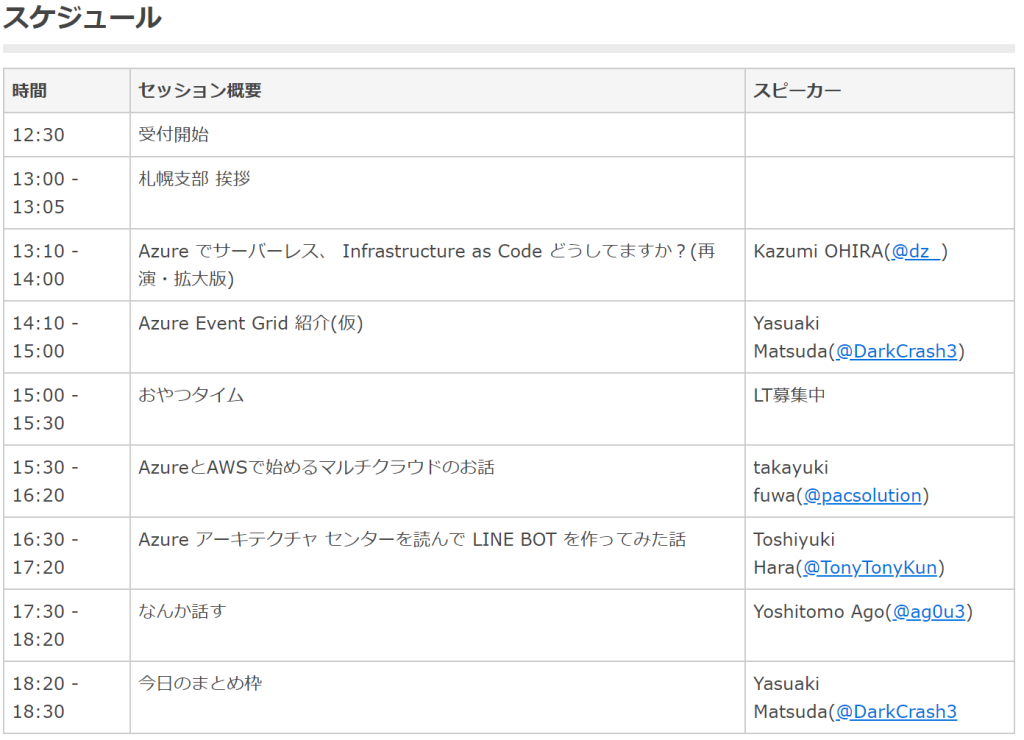
Task: Select the 18:20 - 18:30 time cell
Action: point(67,698)
